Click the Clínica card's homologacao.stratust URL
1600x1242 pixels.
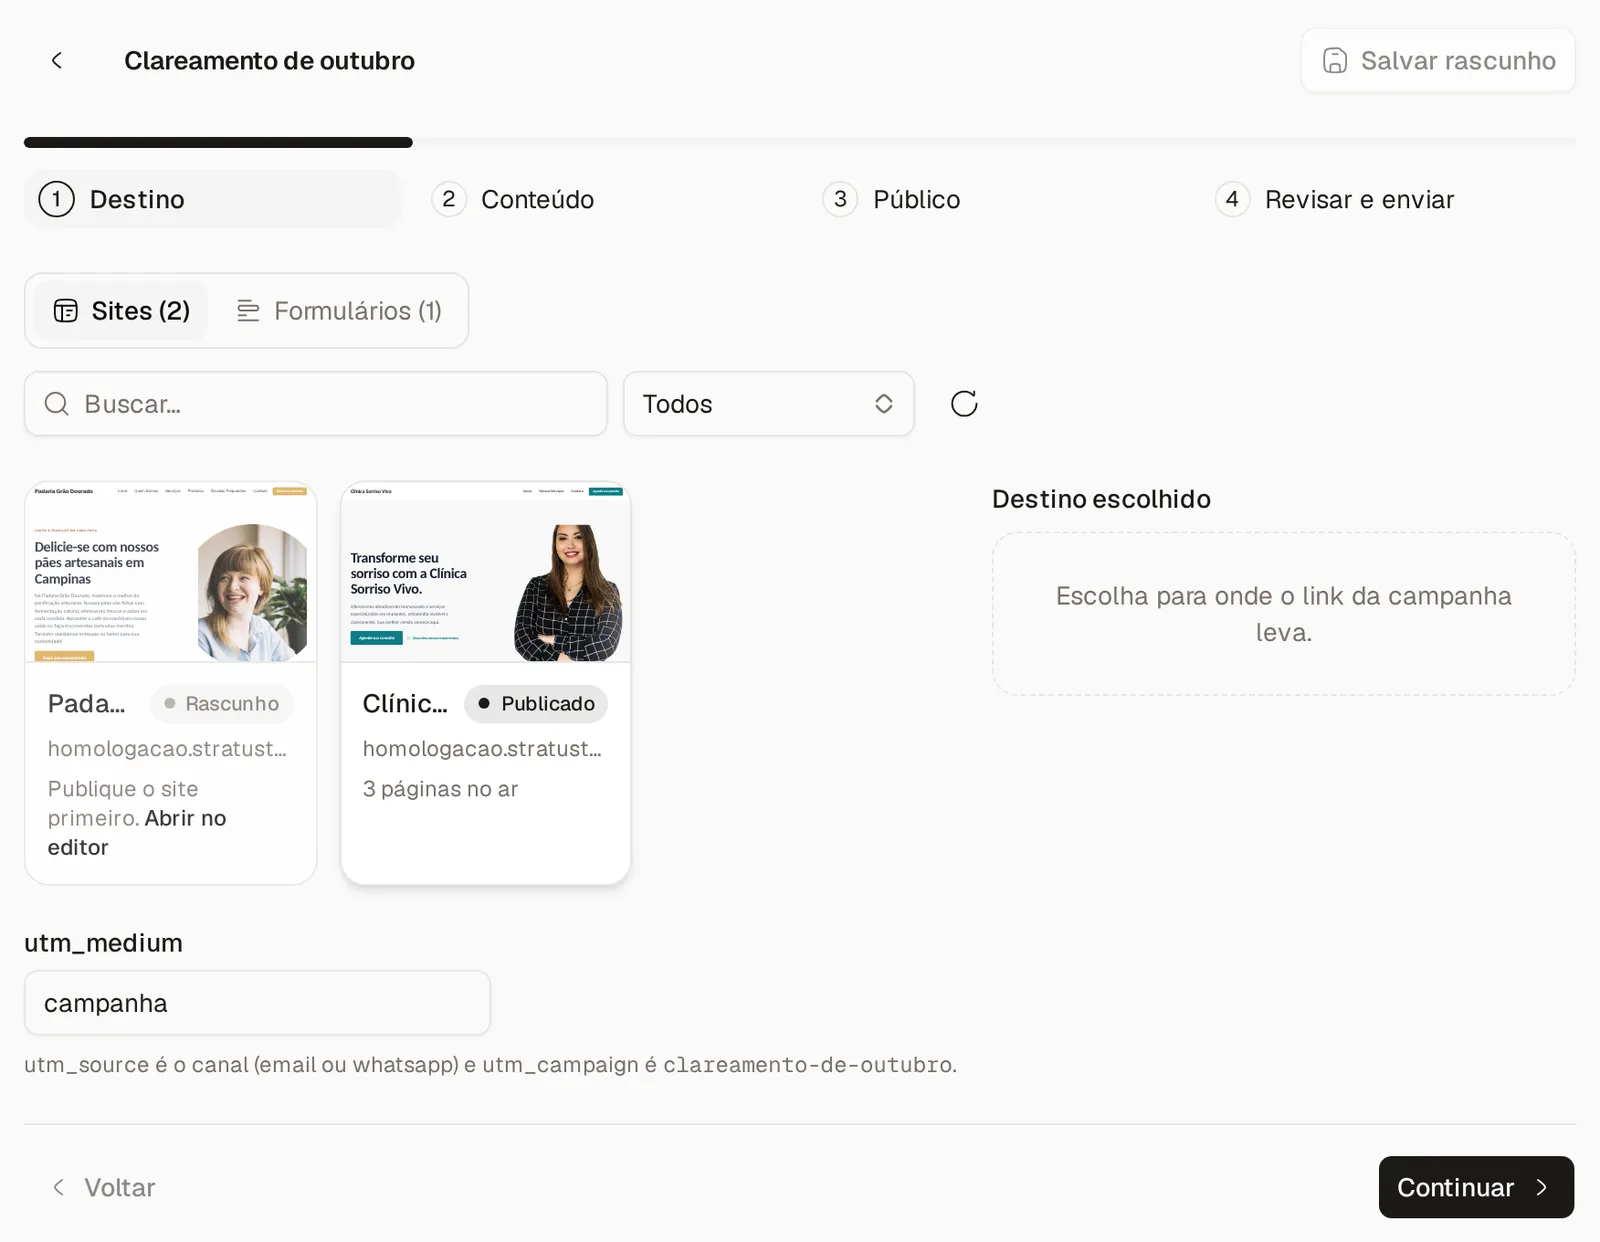click(x=482, y=749)
